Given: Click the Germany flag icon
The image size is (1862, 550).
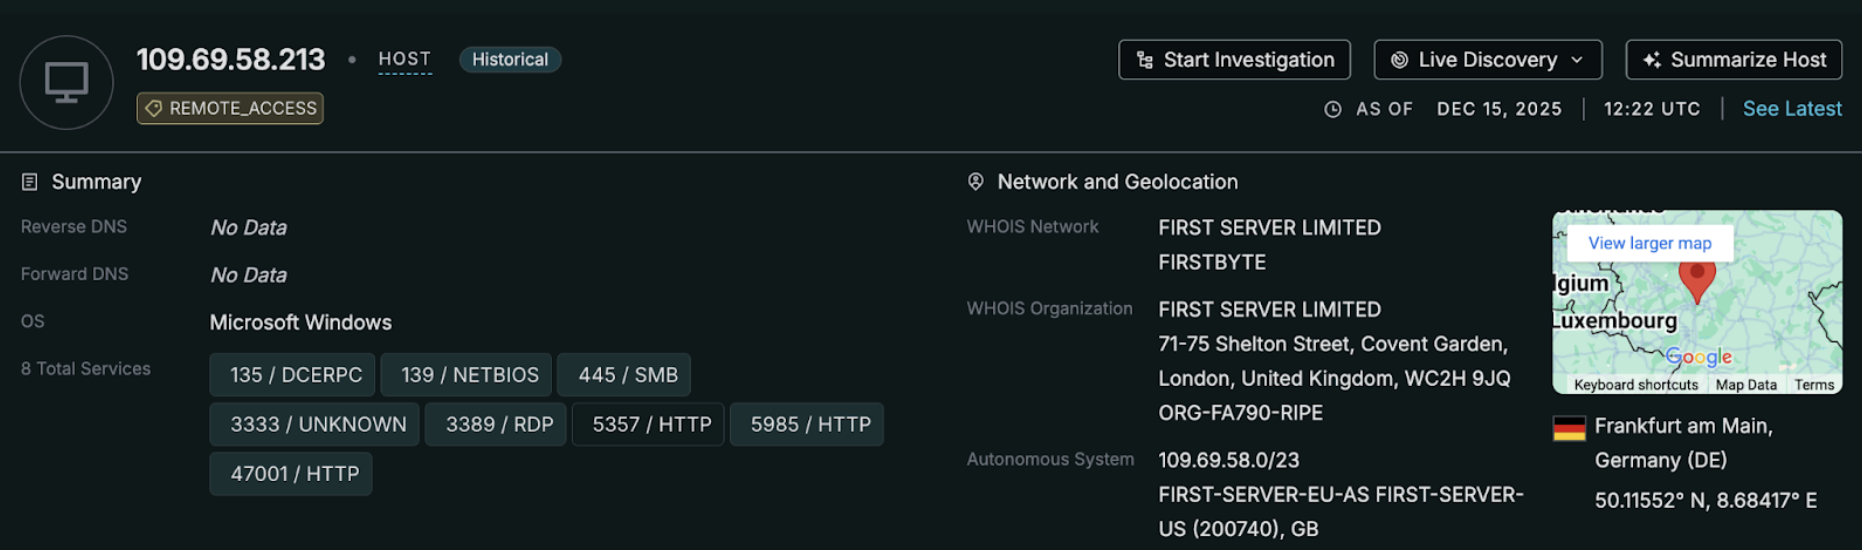Looking at the screenshot, I should 1569,428.
